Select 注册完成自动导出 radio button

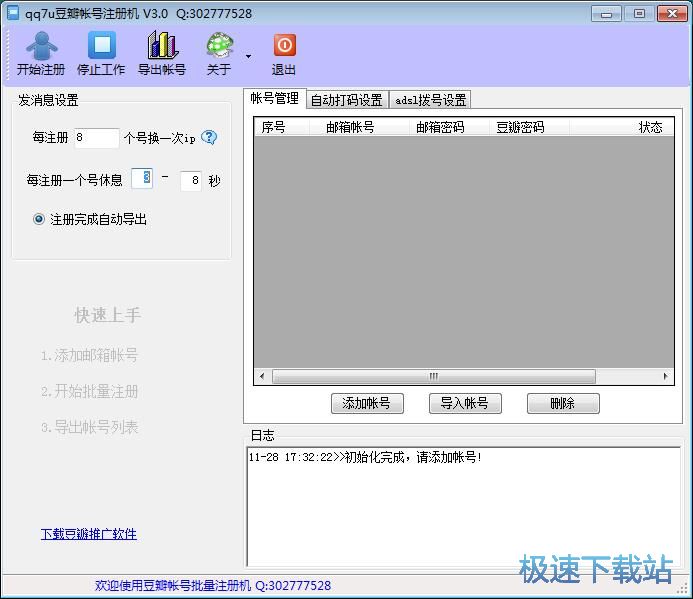[39, 219]
